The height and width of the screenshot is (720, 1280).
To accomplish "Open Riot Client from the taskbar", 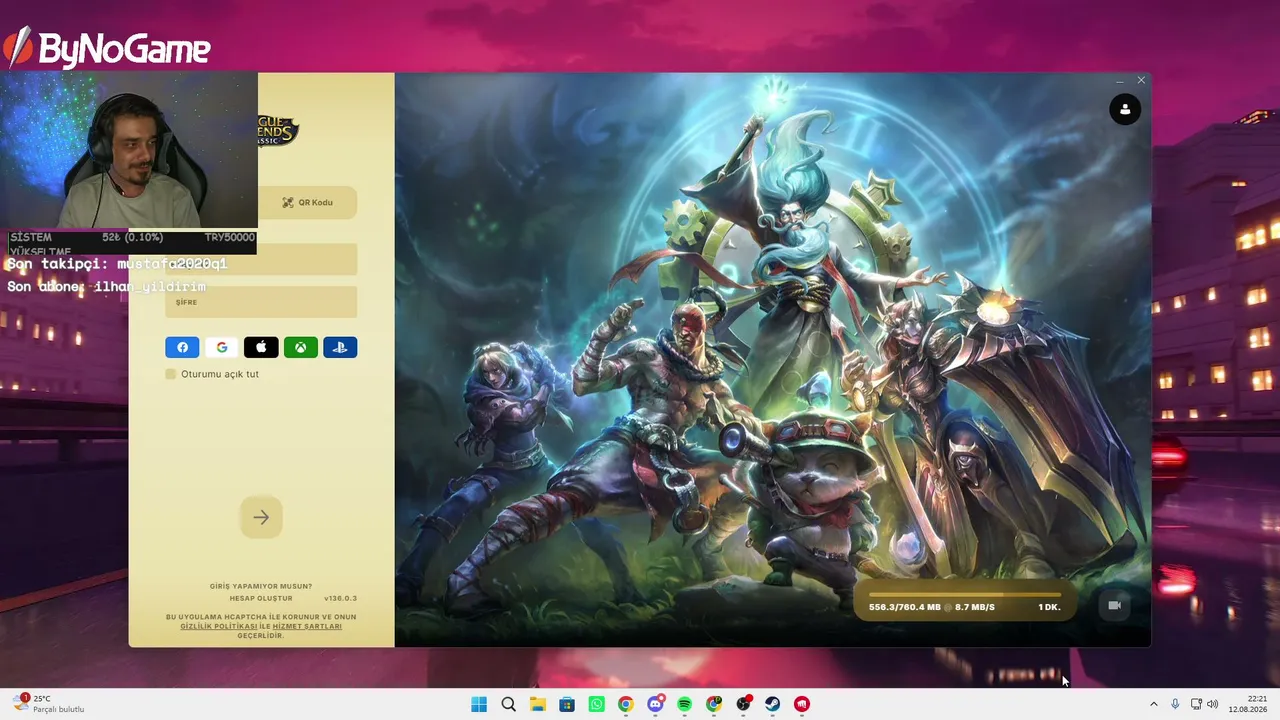I will [x=802, y=704].
